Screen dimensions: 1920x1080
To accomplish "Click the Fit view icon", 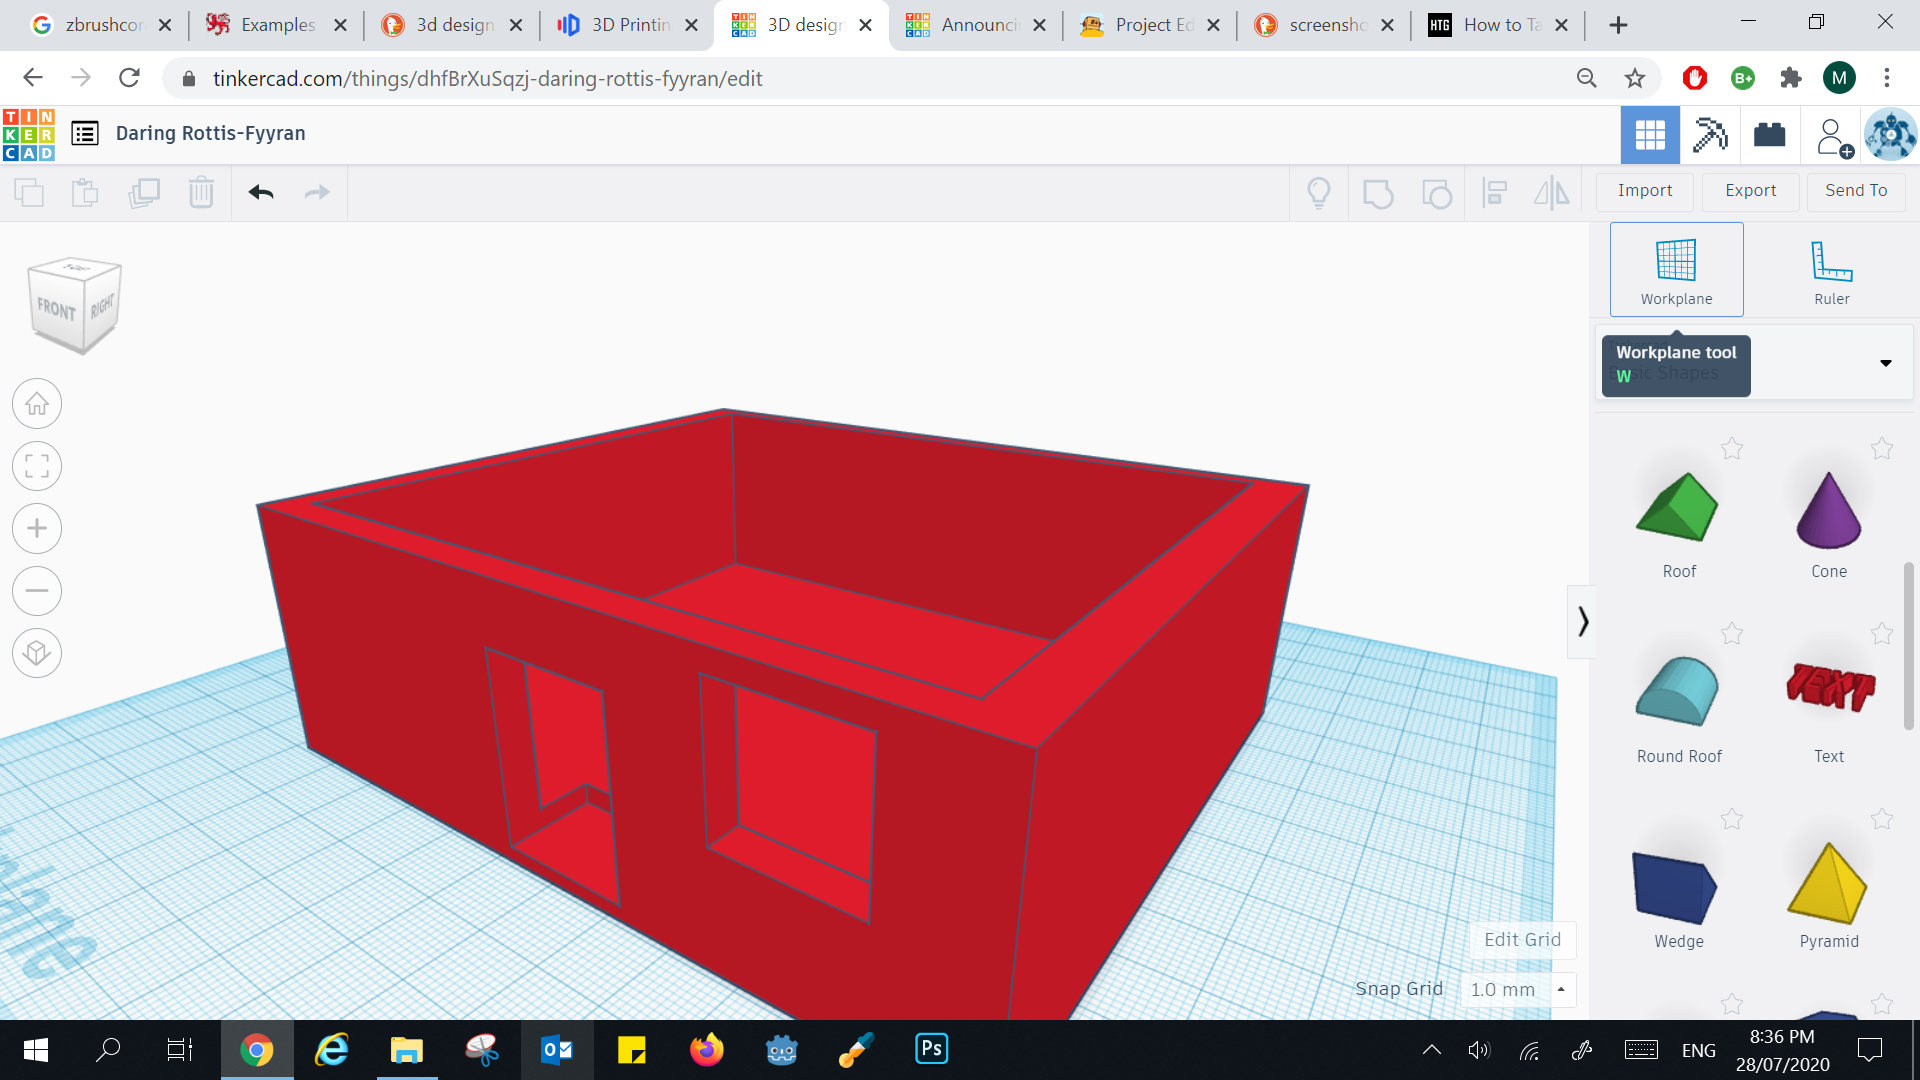I will [x=37, y=466].
